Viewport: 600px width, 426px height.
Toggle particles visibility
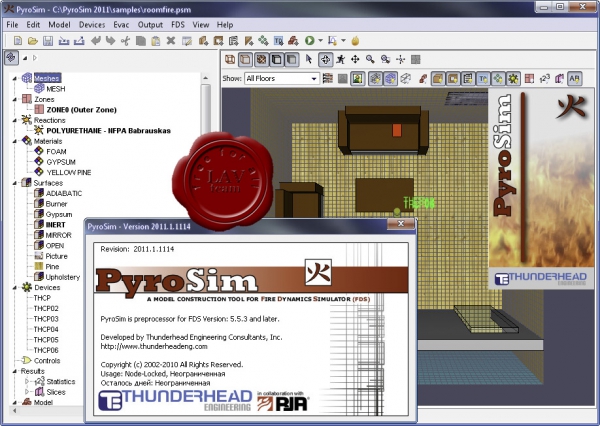point(498,78)
